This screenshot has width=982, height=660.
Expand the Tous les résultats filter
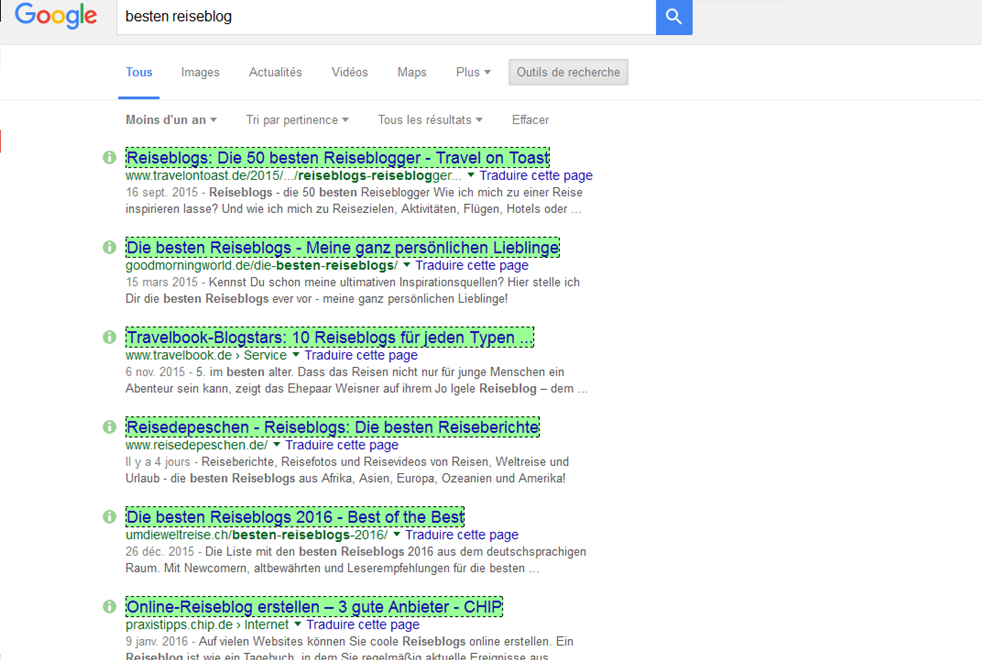pos(430,120)
